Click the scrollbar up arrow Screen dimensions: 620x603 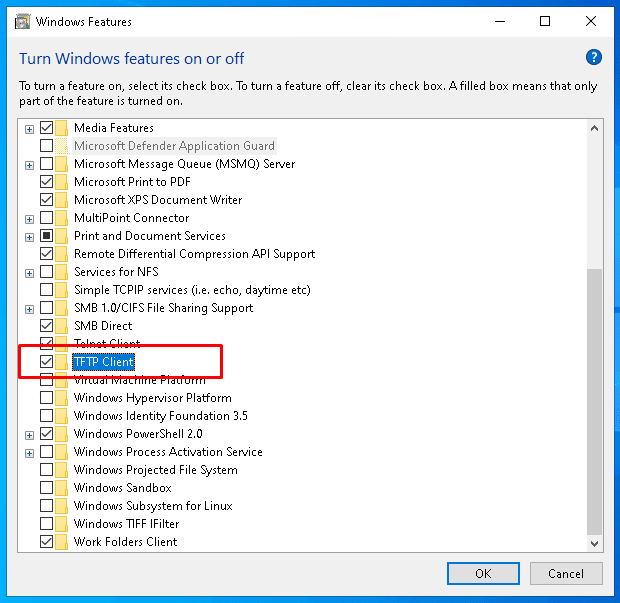(x=594, y=128)
